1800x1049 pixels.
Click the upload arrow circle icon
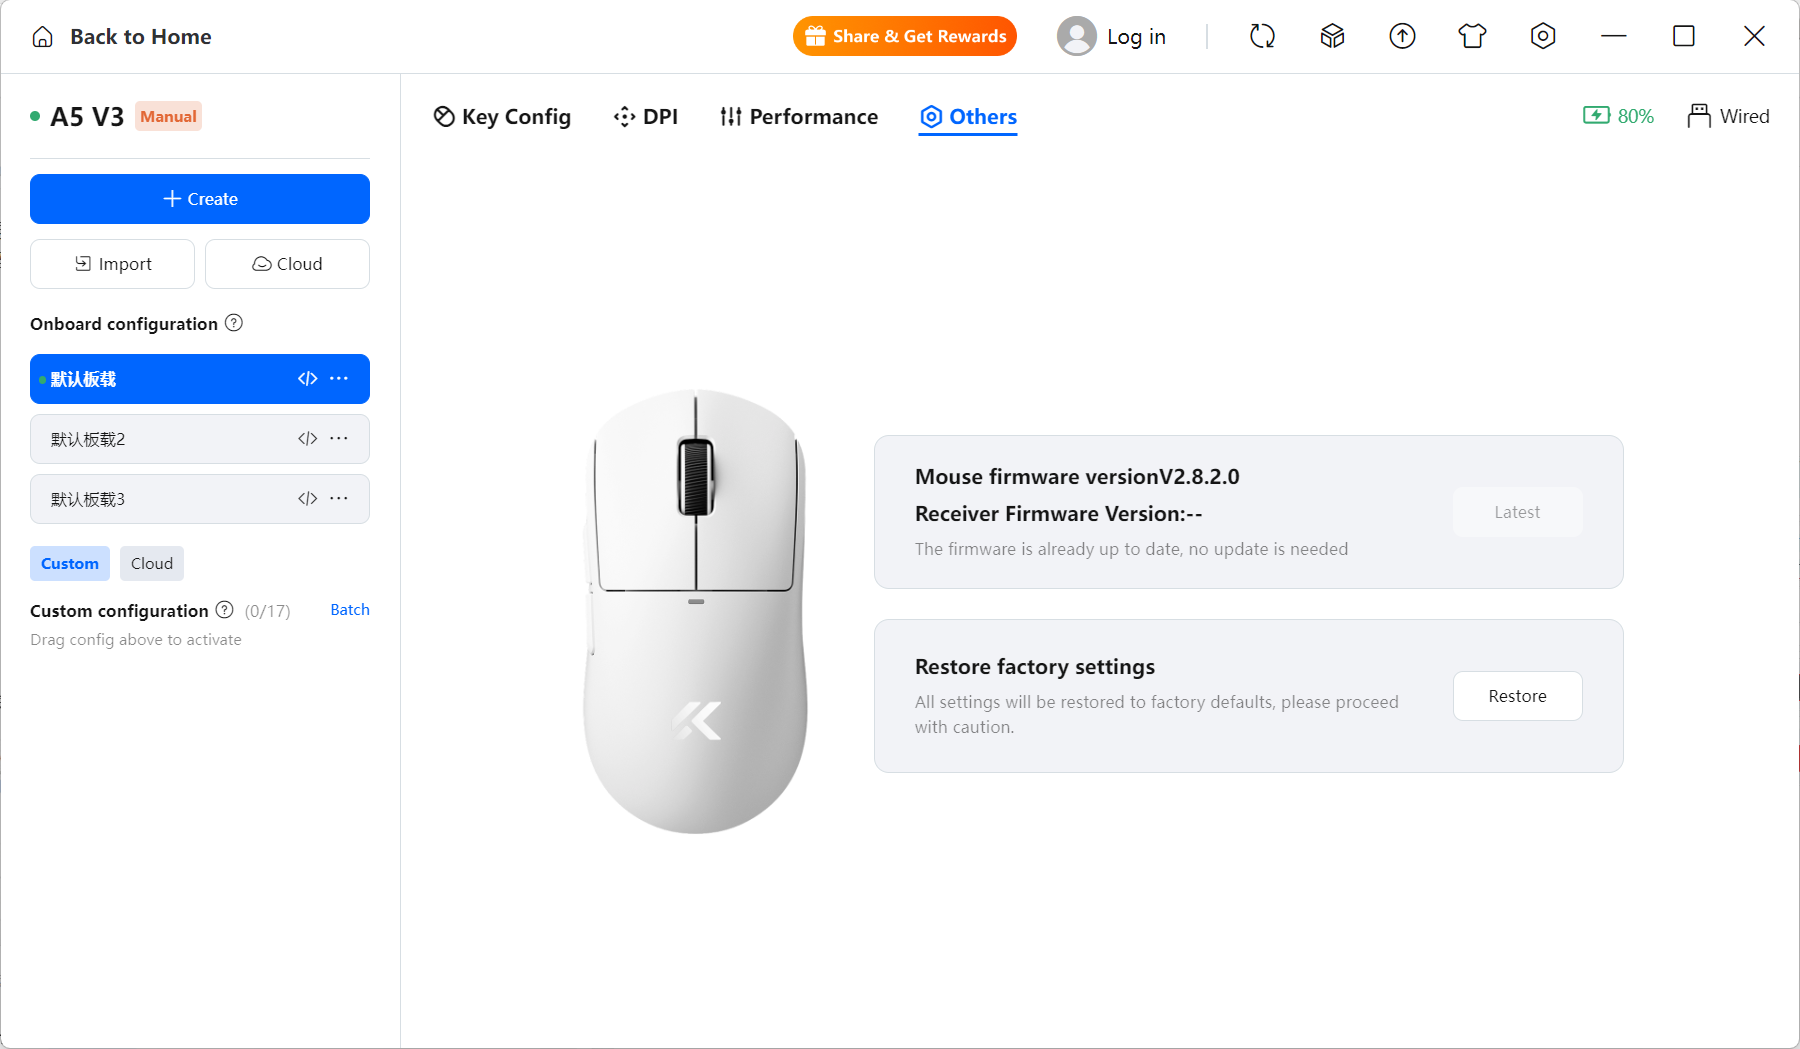pos(1402,37)
